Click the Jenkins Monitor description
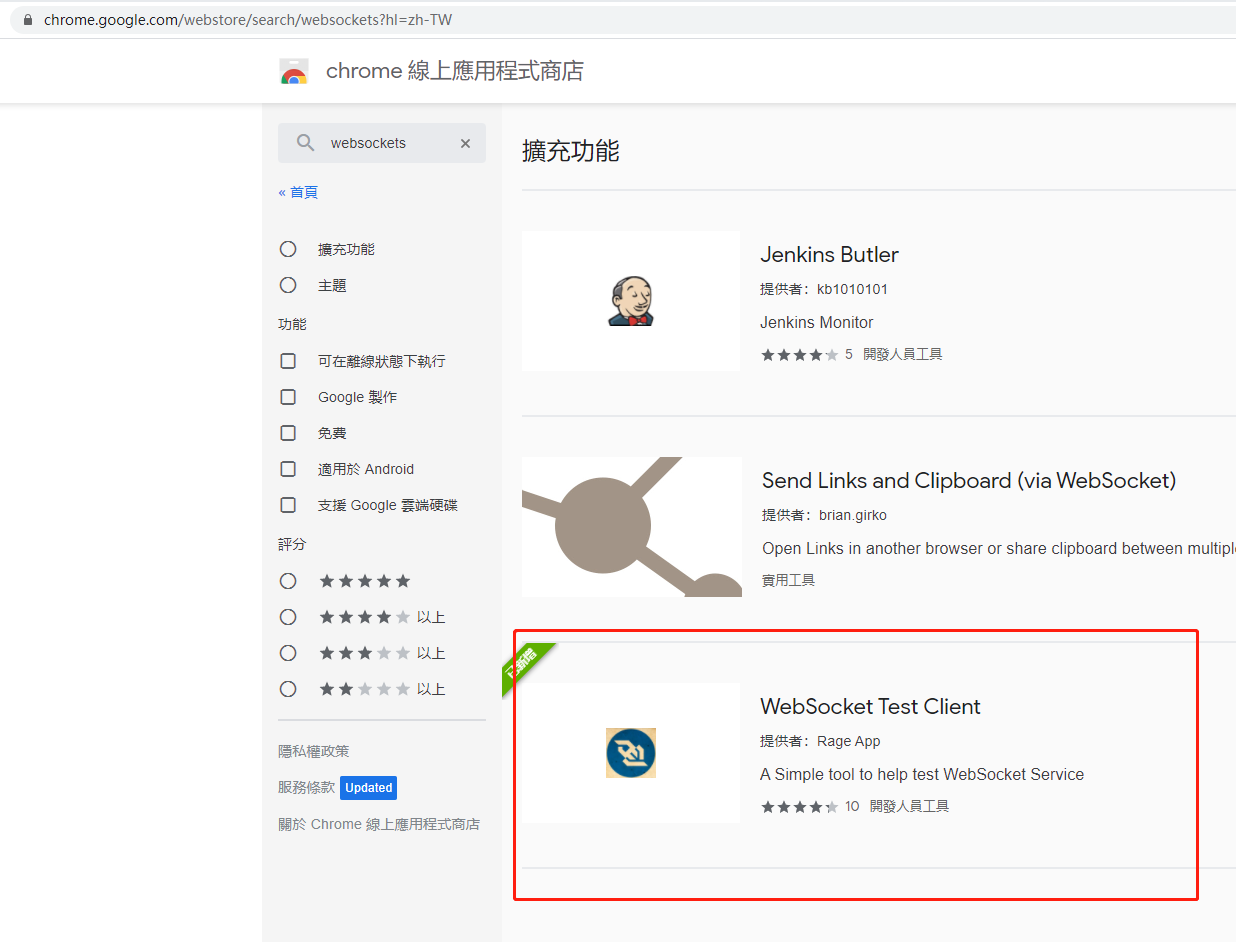 click(x=817, y=322)
